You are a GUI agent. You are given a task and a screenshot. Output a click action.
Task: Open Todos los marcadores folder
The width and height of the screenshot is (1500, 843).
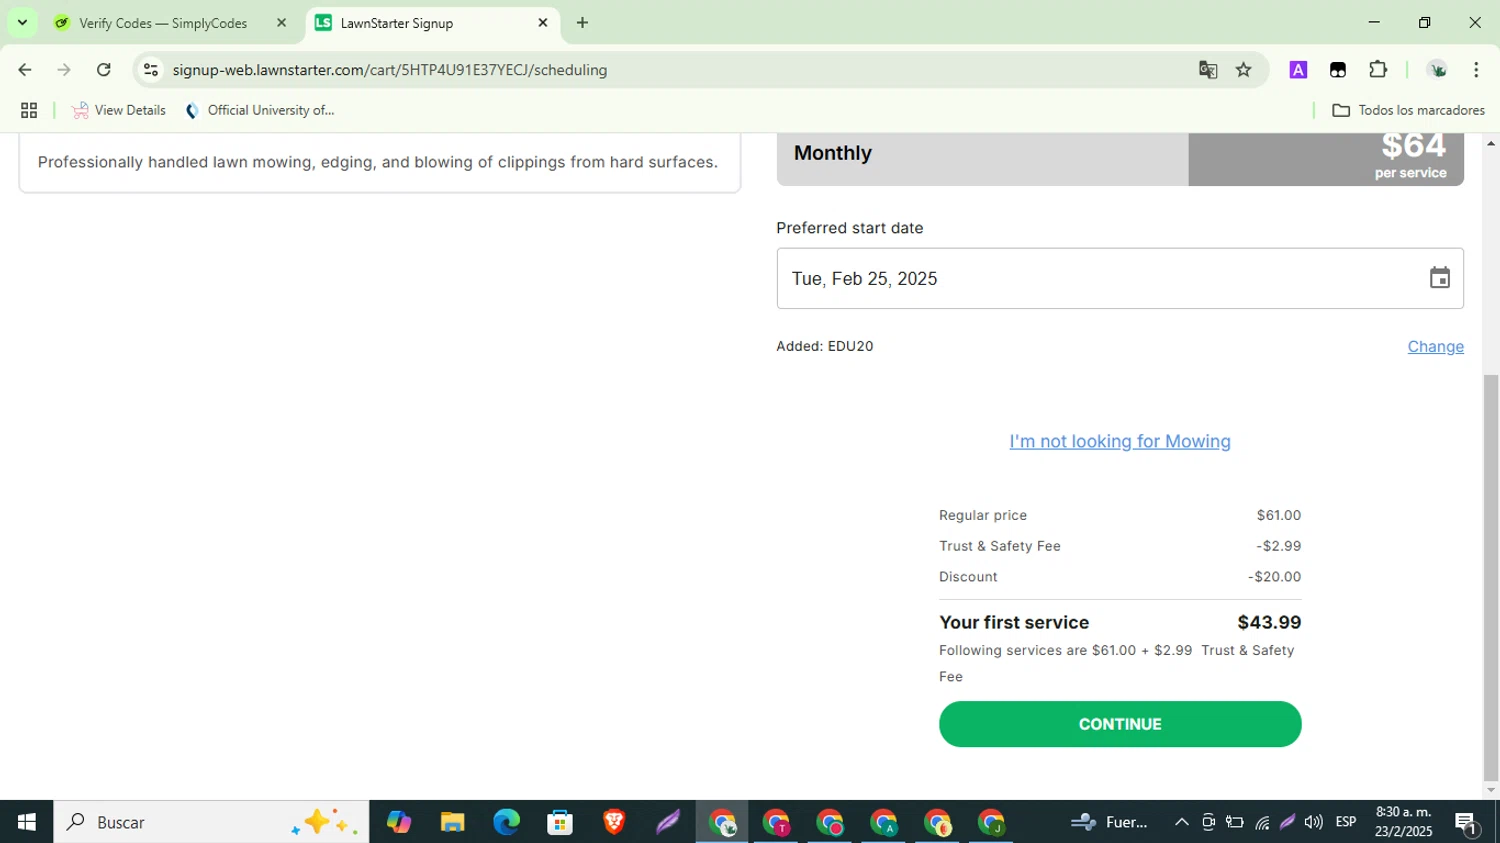[x=1409, y=110]
